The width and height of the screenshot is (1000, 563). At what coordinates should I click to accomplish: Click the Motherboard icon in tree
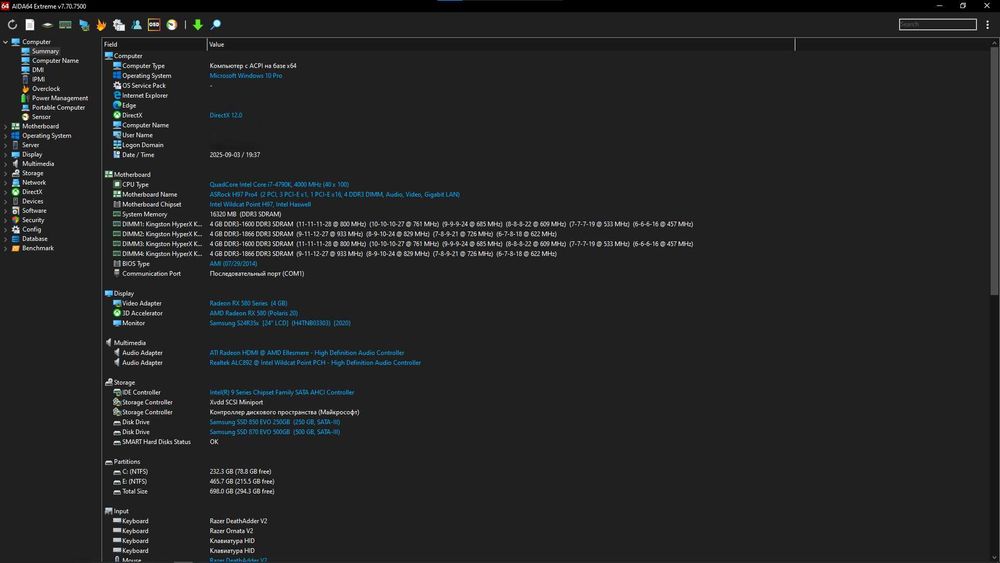click(x=15, y=126)
